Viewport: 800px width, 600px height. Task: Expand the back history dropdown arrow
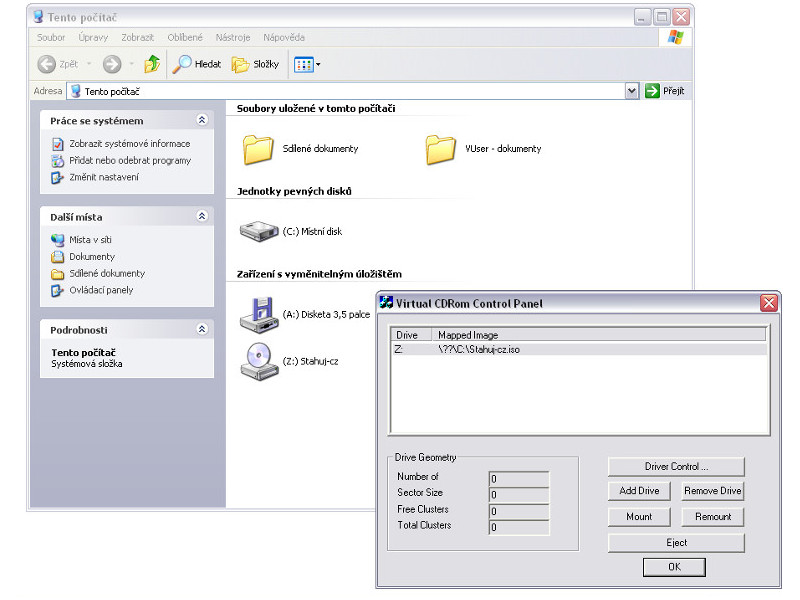tap(89, 64)
